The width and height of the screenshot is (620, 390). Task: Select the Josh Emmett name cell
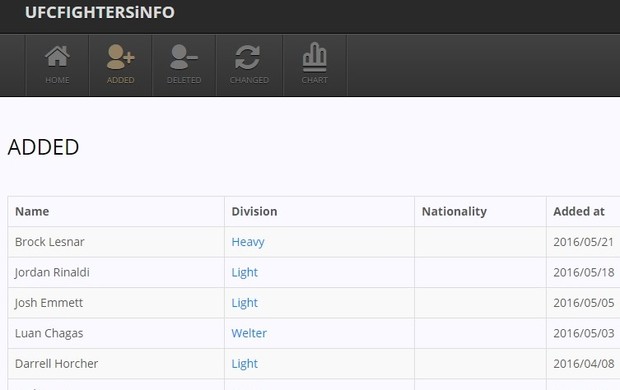[x=116, y=303]
